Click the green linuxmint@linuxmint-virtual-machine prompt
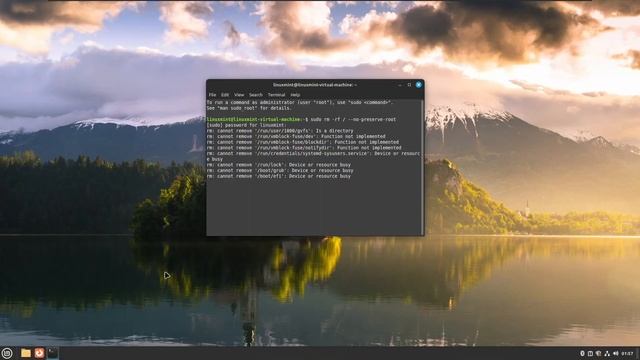 point(255,120)
